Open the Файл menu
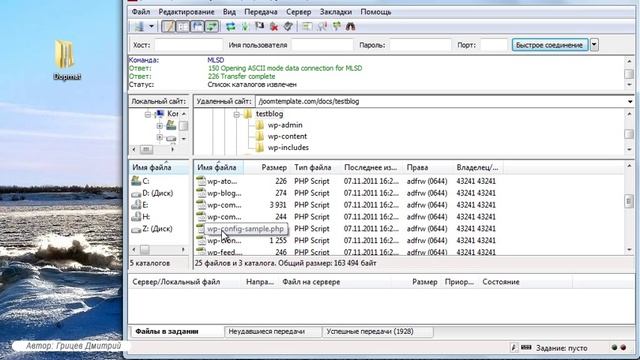 pos(140,12)
